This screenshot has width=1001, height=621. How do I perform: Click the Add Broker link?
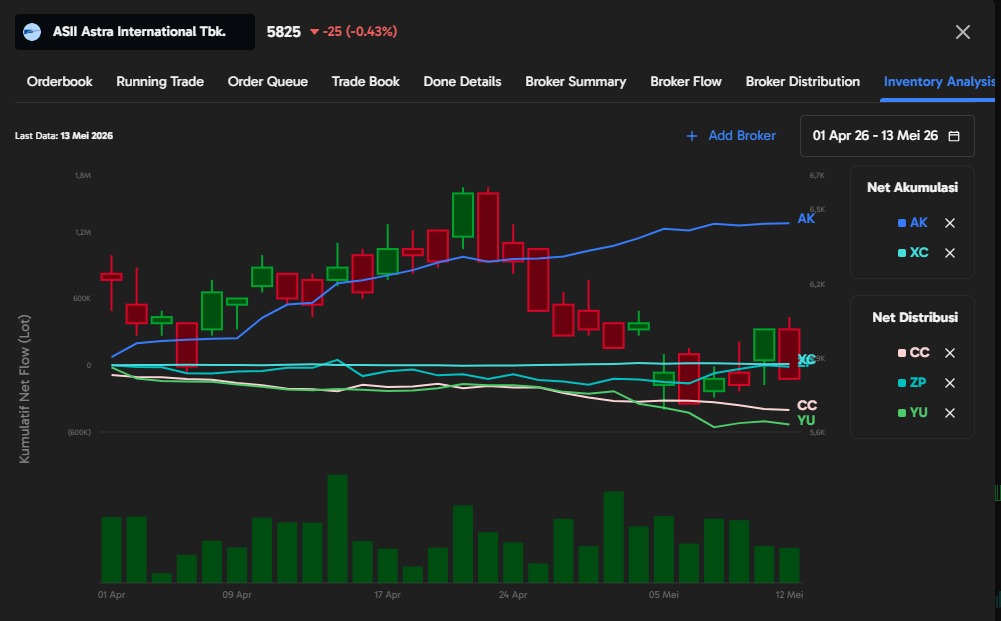coord(742,136)
